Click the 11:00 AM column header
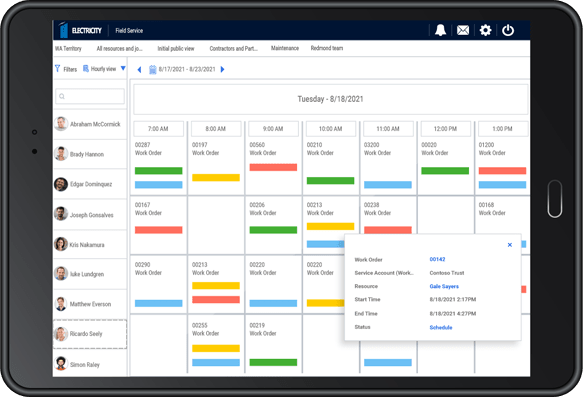583x397 pixels. 388,129
